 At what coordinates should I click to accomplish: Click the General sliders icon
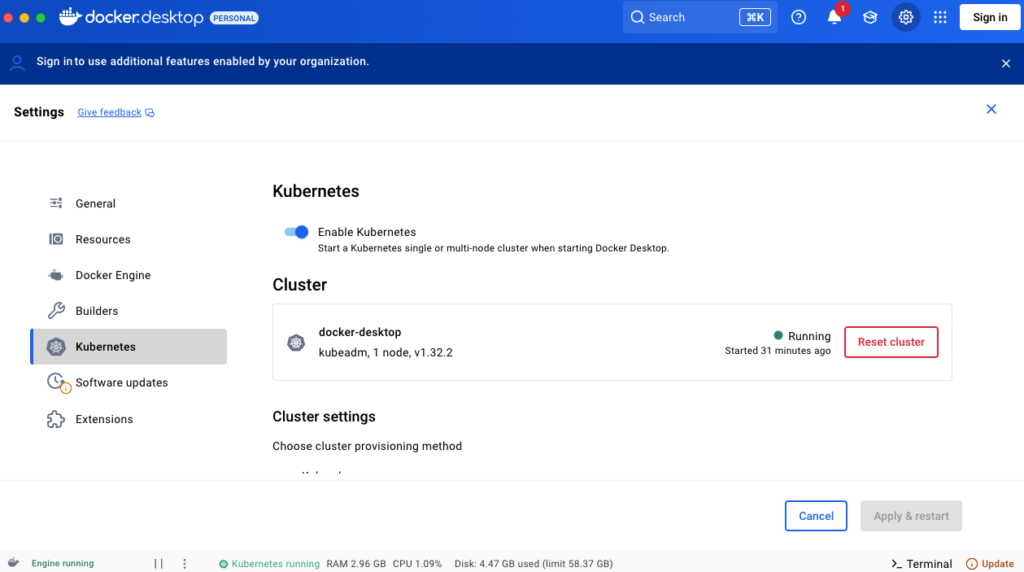pos(56,203)
